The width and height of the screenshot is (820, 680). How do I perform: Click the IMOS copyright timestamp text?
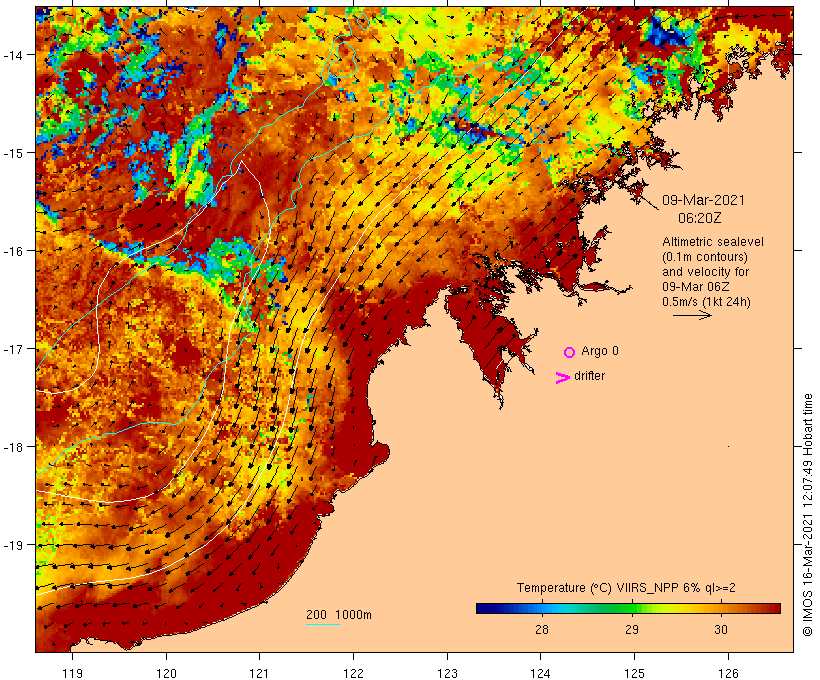point(807,515)
